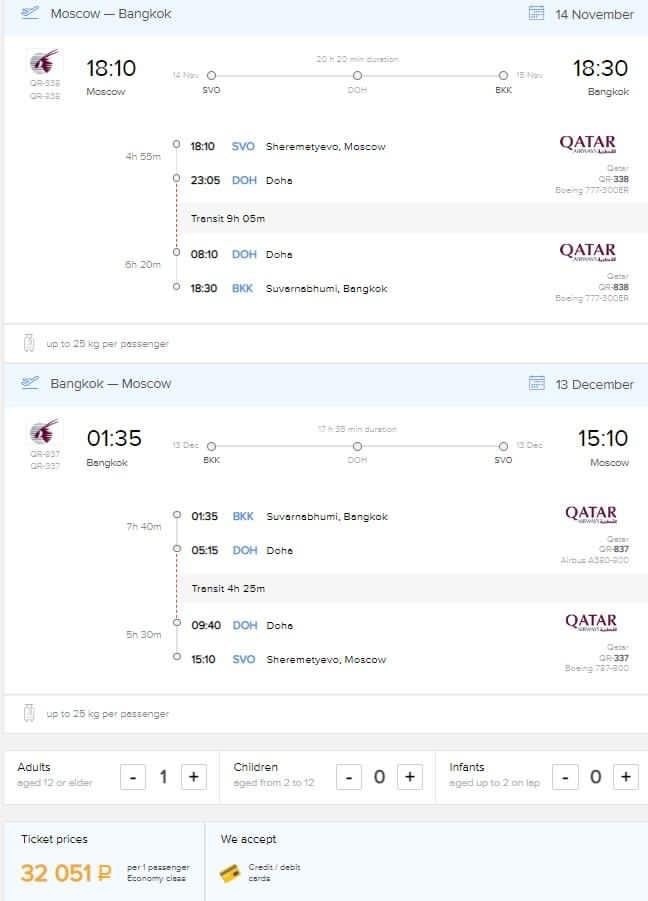Click the luggage icon under the return flight
648x901 pixels.
pyautogui.click(x=29, y=713)
